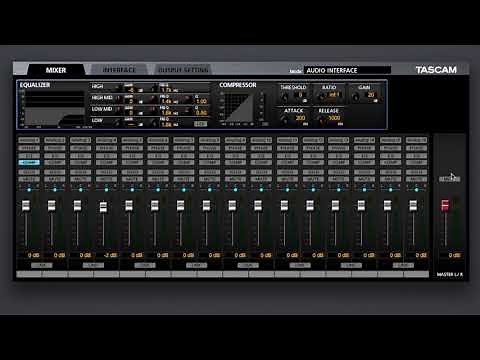The image size is (480, 360).
Task: Click the LOW band gain knob
Action: pos(117,123)
